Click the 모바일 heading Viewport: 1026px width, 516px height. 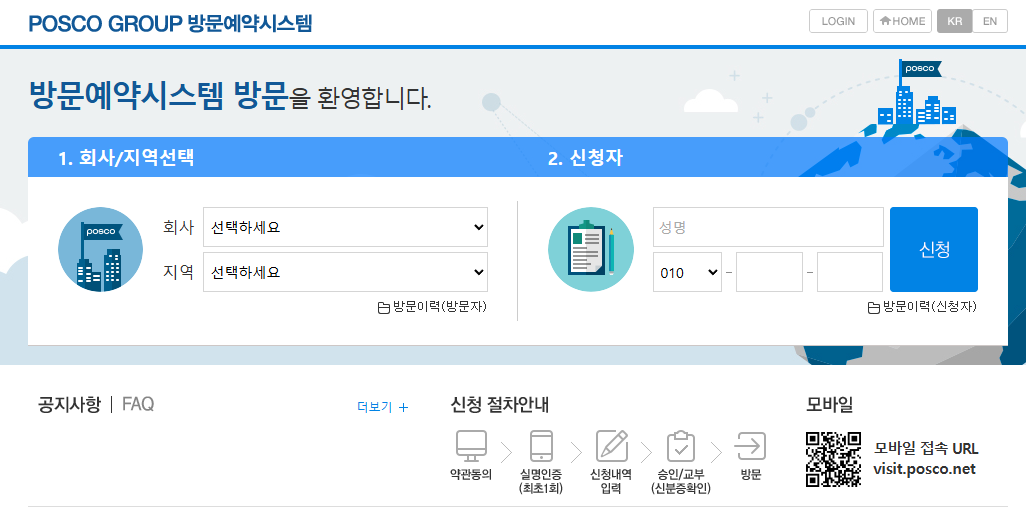coord(829,405)
